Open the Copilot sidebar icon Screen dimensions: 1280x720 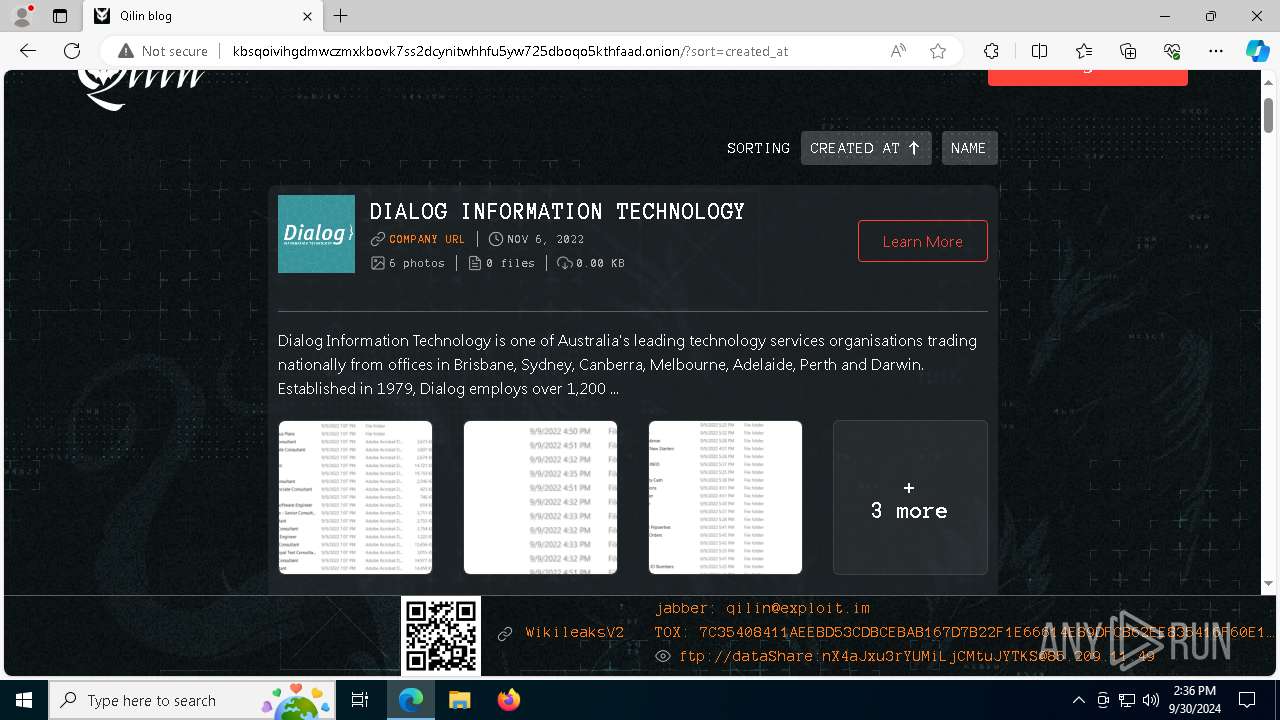tap(1257, 51)
